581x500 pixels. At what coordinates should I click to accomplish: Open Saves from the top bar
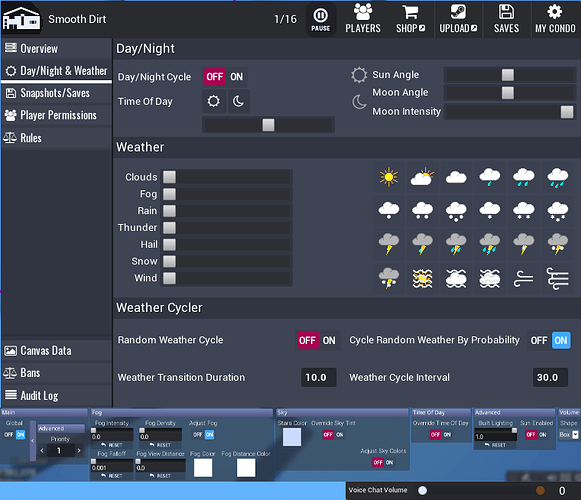[x=506, y=19]
